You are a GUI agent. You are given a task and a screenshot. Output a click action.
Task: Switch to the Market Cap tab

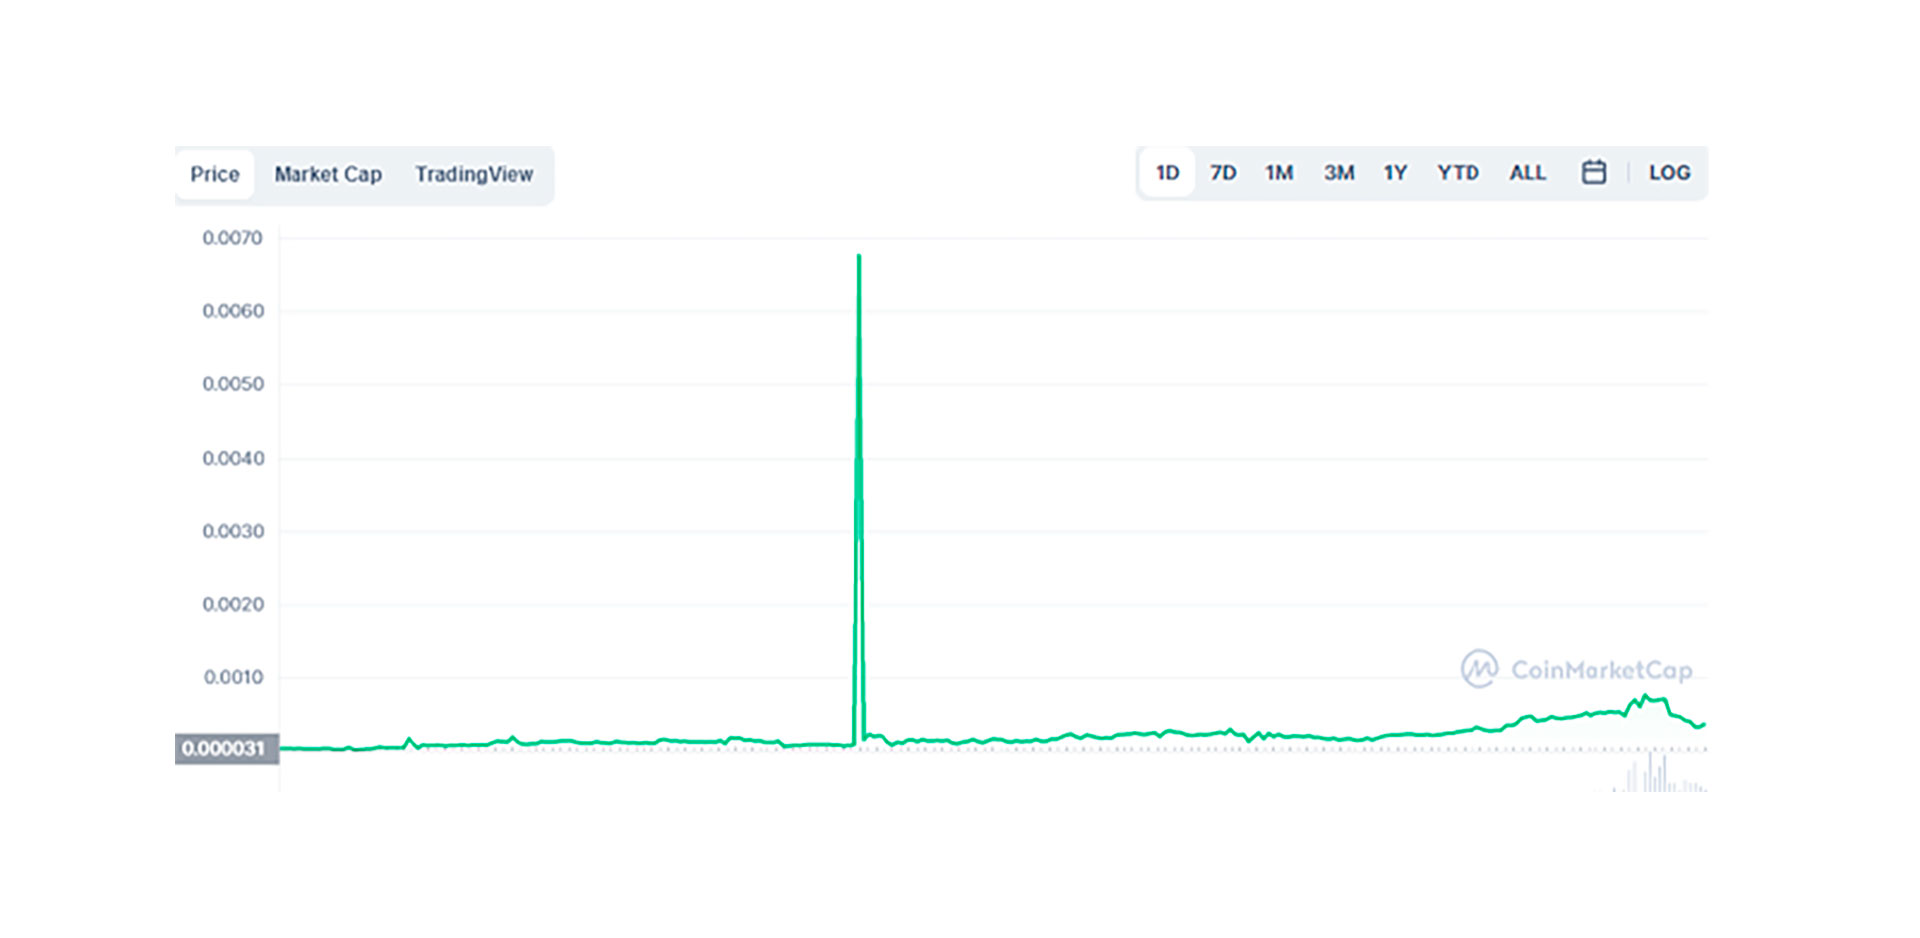pyautogui.click(x=328, y=175)
